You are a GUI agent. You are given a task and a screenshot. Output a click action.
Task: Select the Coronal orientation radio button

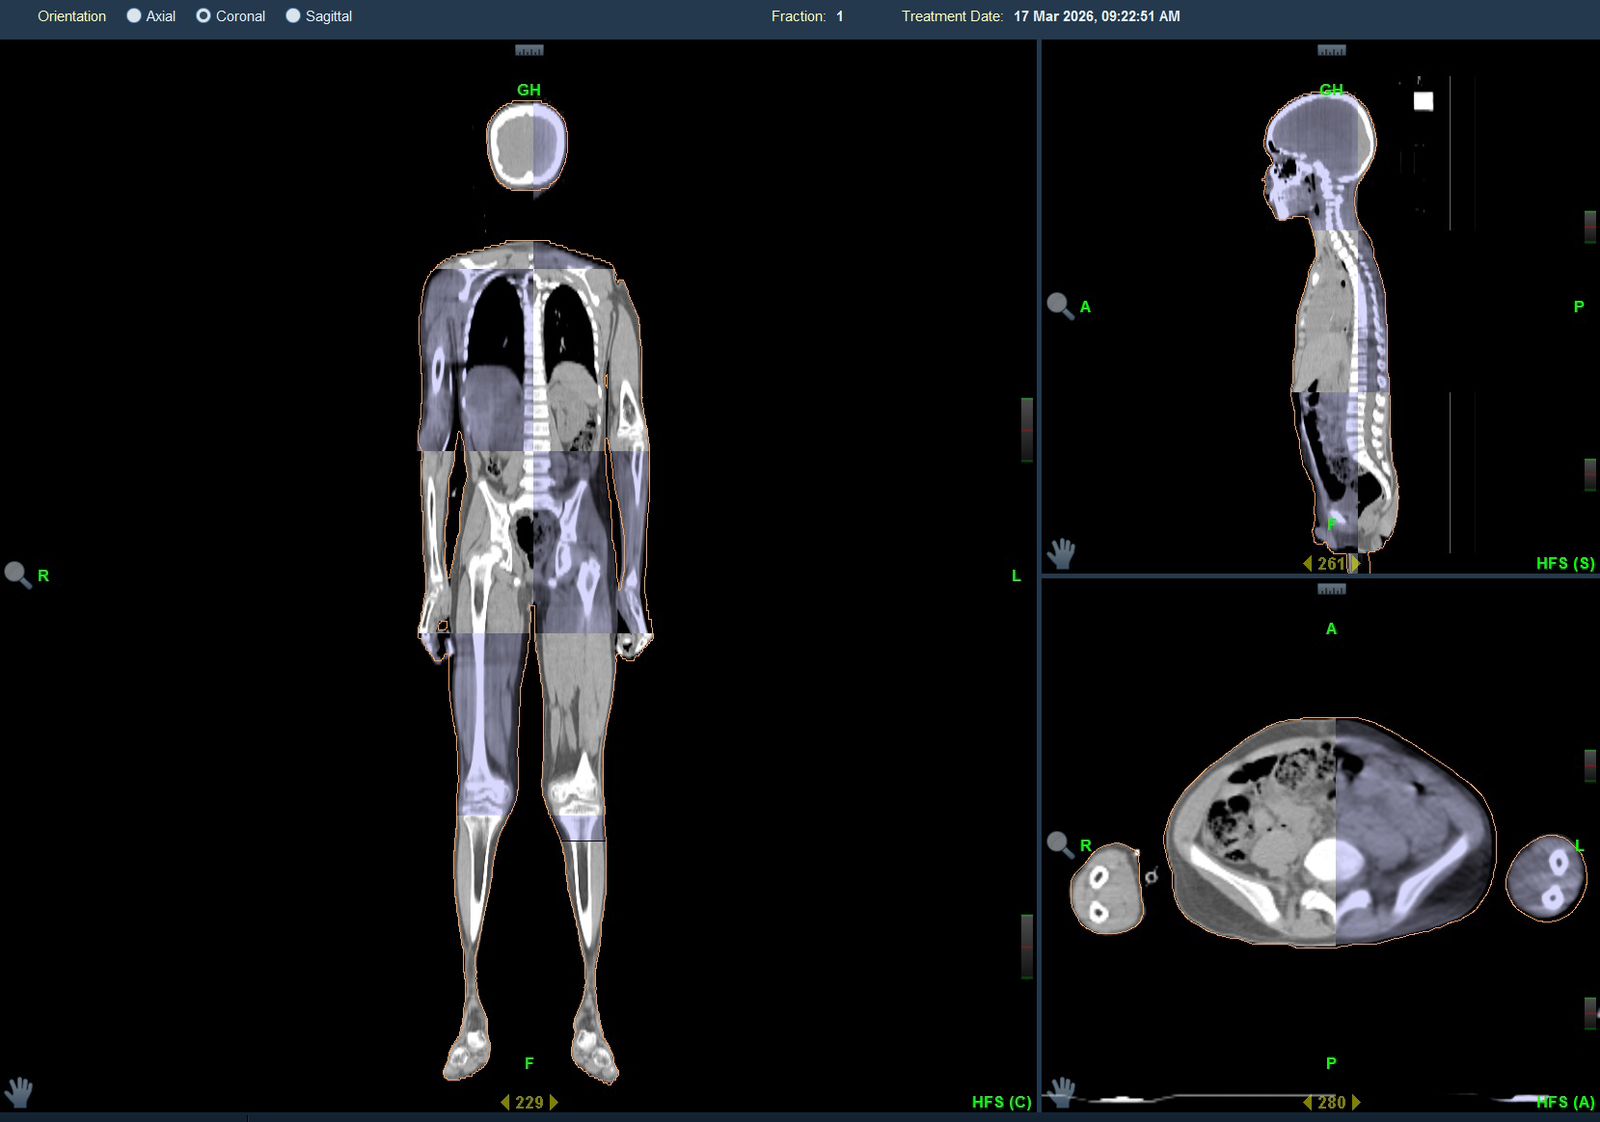203,16
